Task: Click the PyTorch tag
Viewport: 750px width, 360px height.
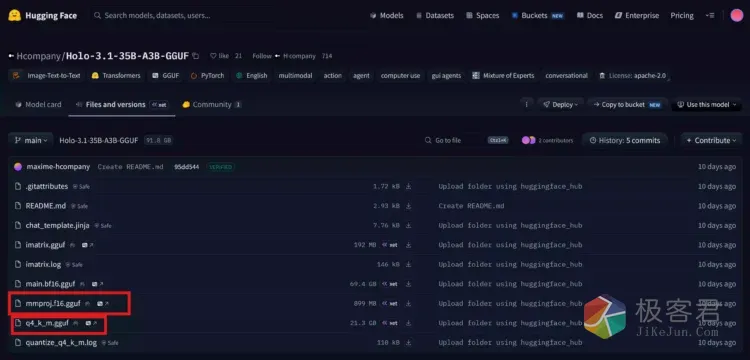Action: tap(207, 76)
